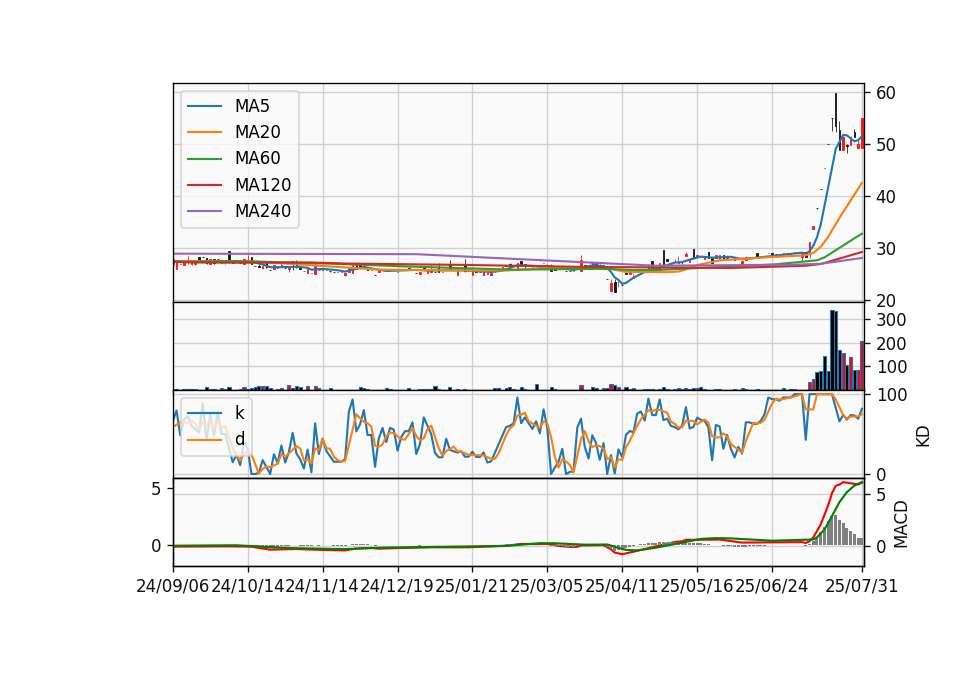Click the 24/09/06 date label
This screenshot has width=960, height=690.
coord(173,587)
